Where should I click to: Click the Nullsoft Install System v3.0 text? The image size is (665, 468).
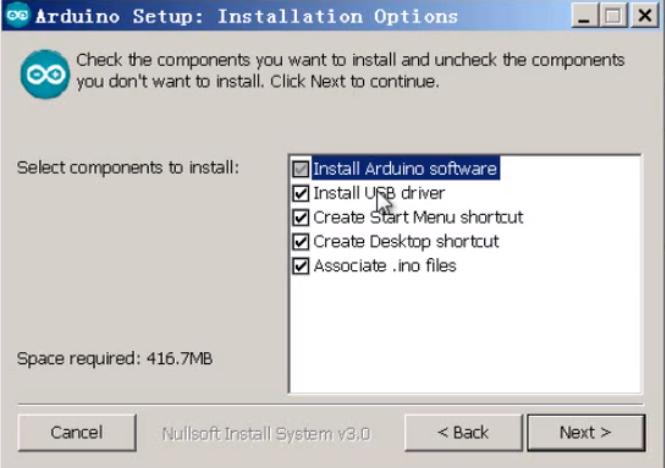266,434
